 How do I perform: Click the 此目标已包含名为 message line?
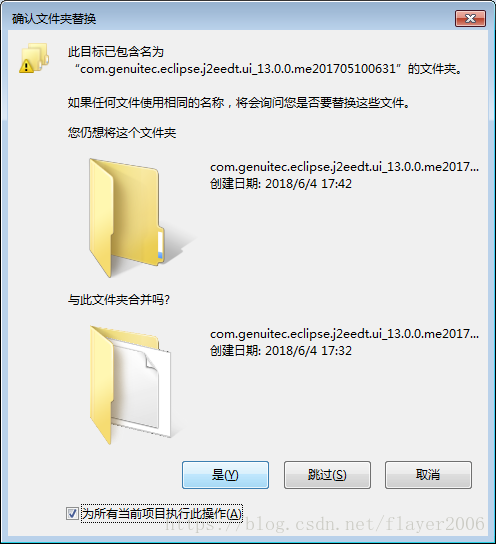click(116, 52)
